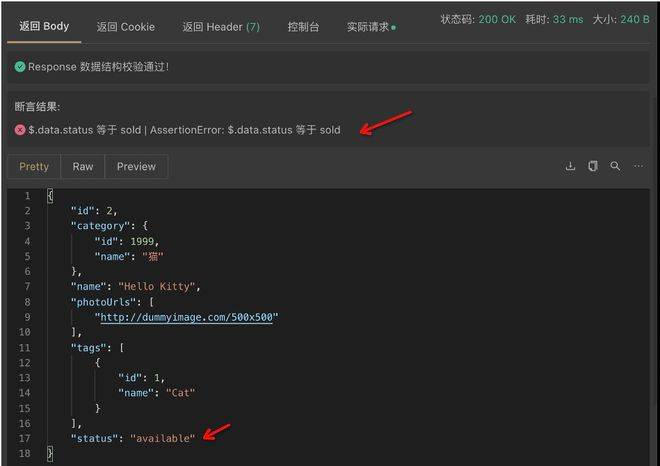
Task: Open the 实际请求 tab
Action: click(369, 27)
